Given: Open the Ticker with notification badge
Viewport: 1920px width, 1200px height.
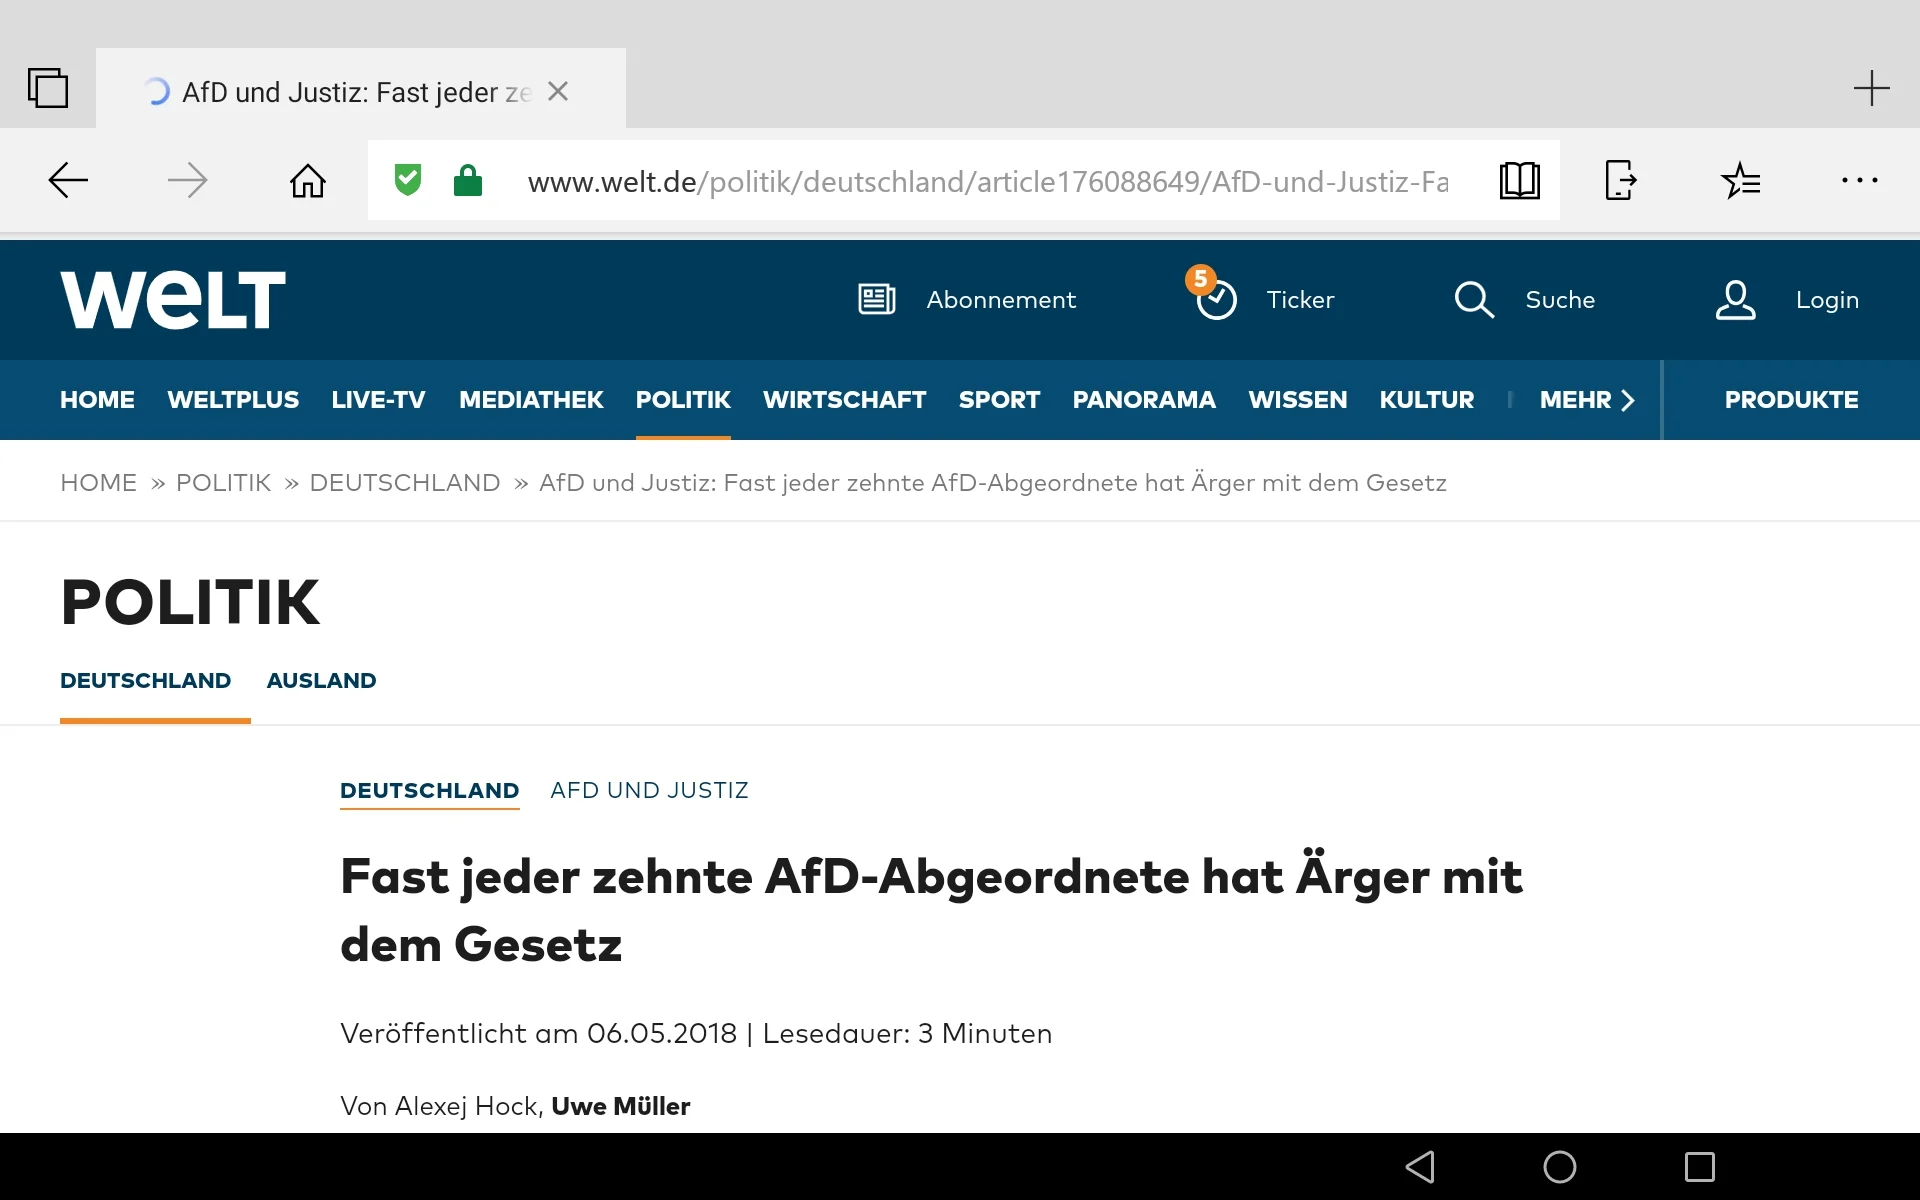Looking at the screenshot, I should pyautogui.click(x=1264, y=299).
